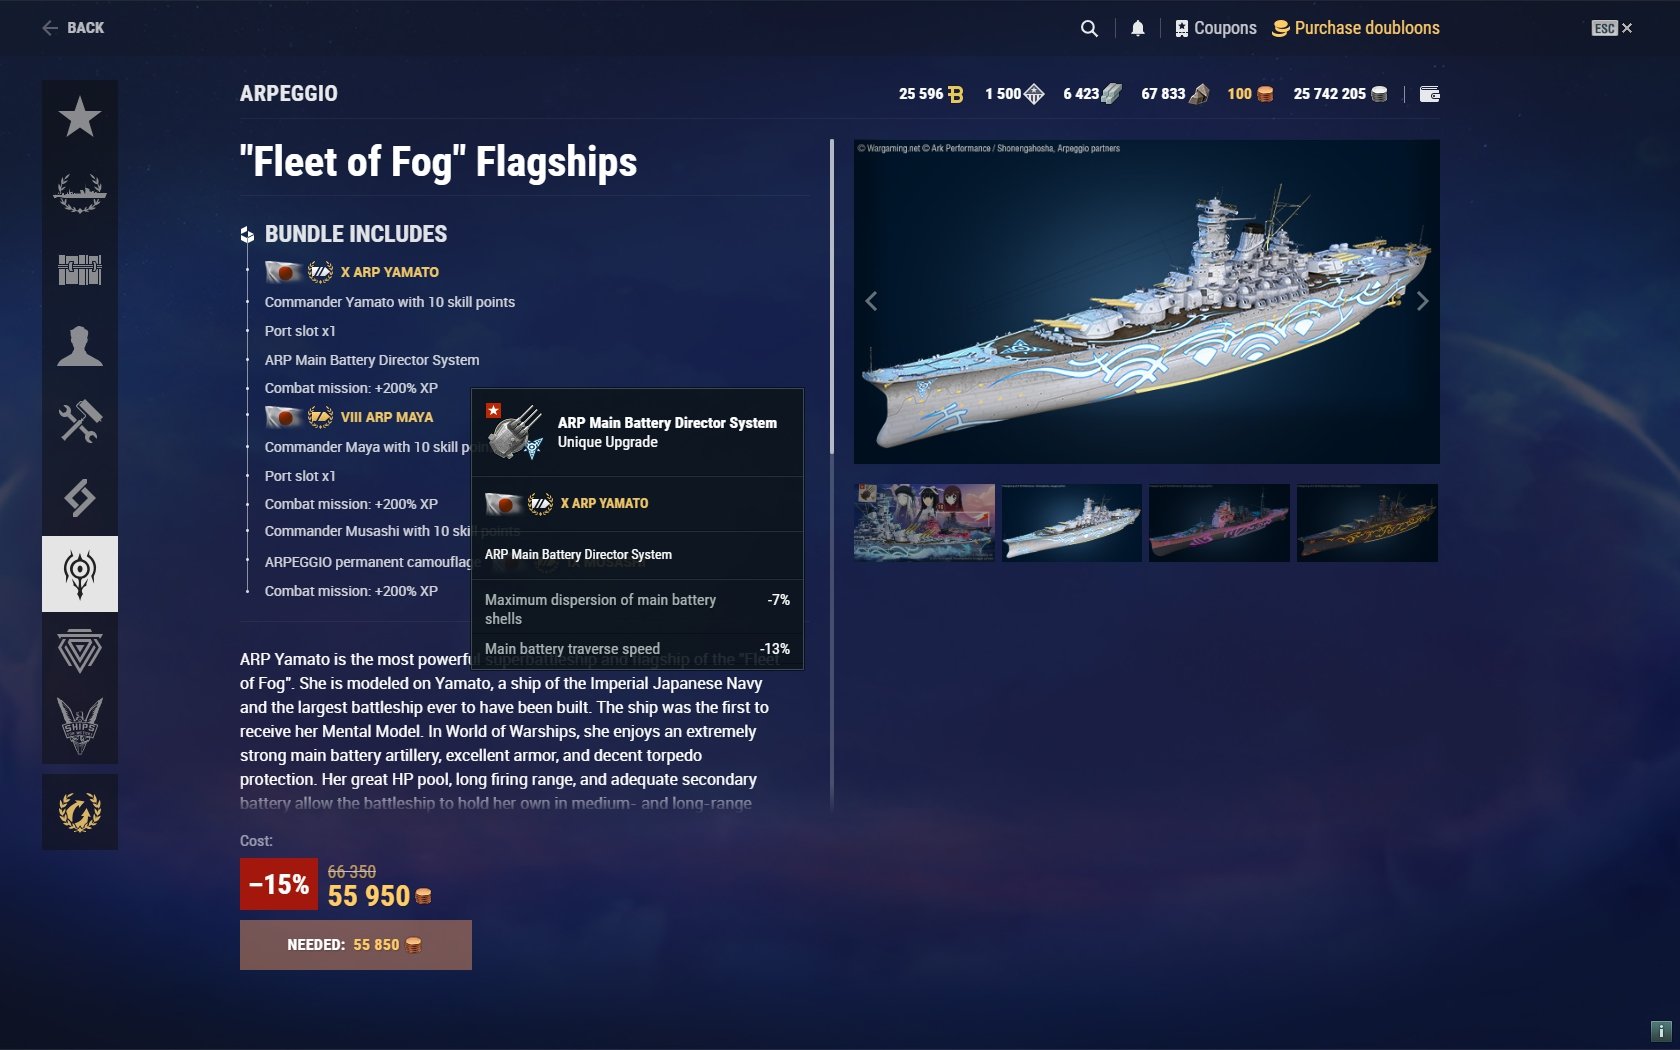Open the wallet icon beside credits

pyautogui.click(x=1430, y=94)
